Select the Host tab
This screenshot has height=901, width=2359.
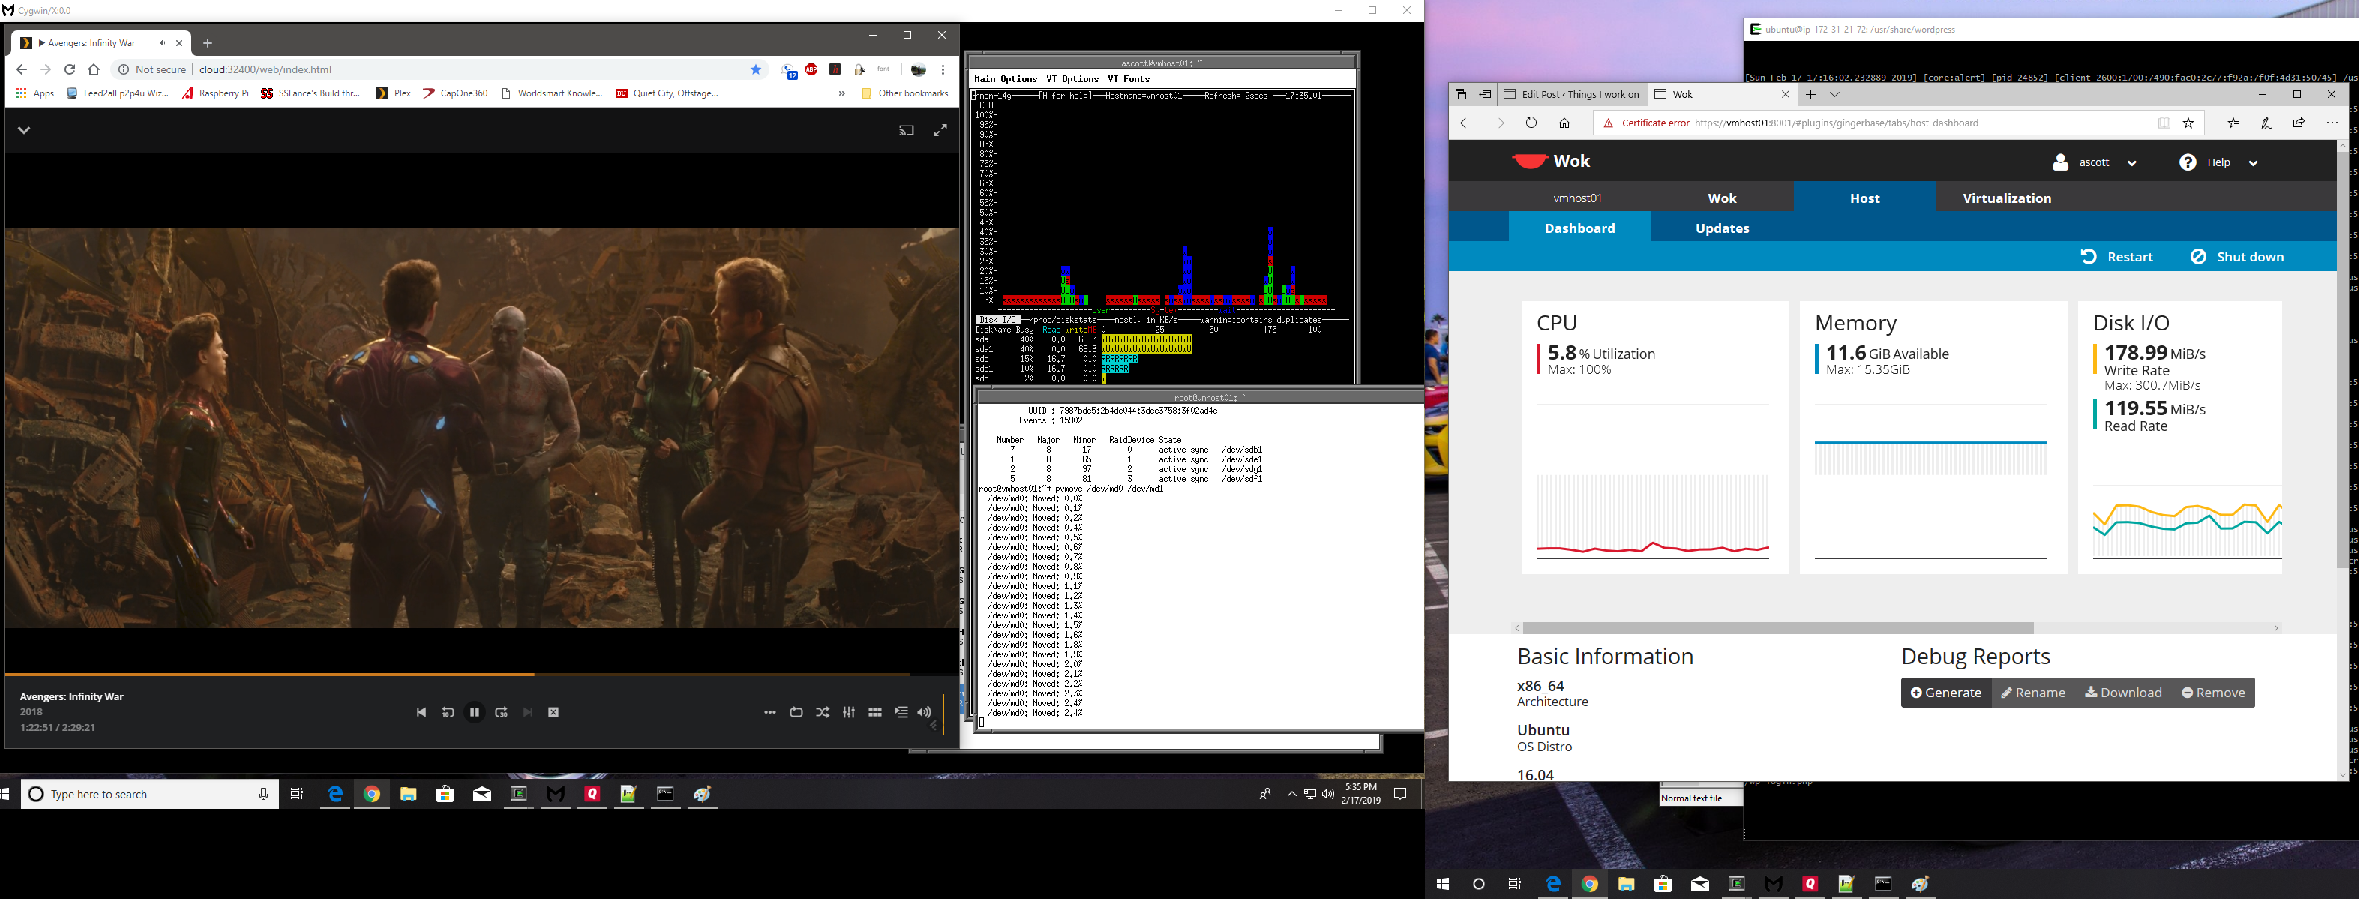1864,198
